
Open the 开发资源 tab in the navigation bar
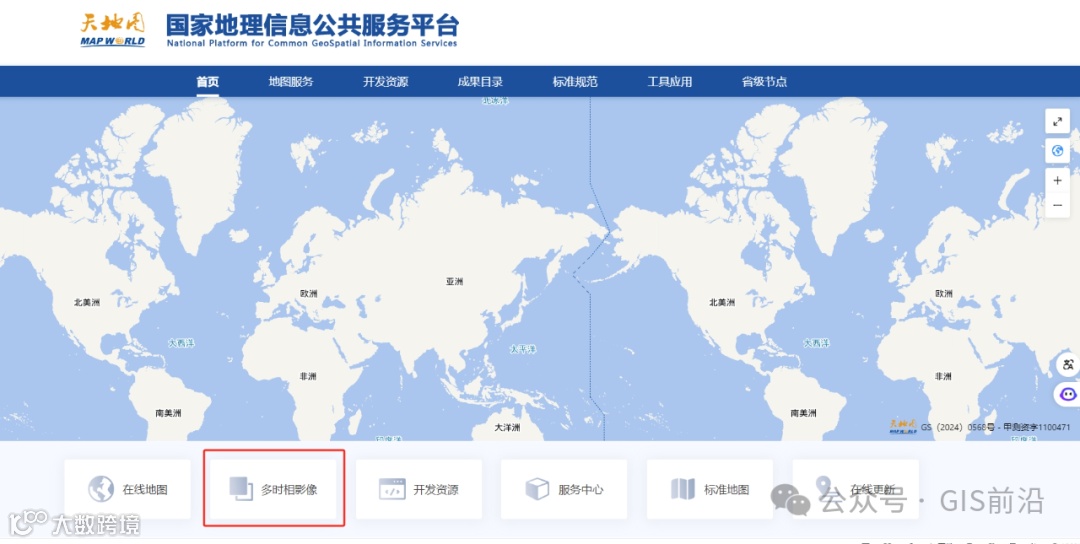pos(386,82)
